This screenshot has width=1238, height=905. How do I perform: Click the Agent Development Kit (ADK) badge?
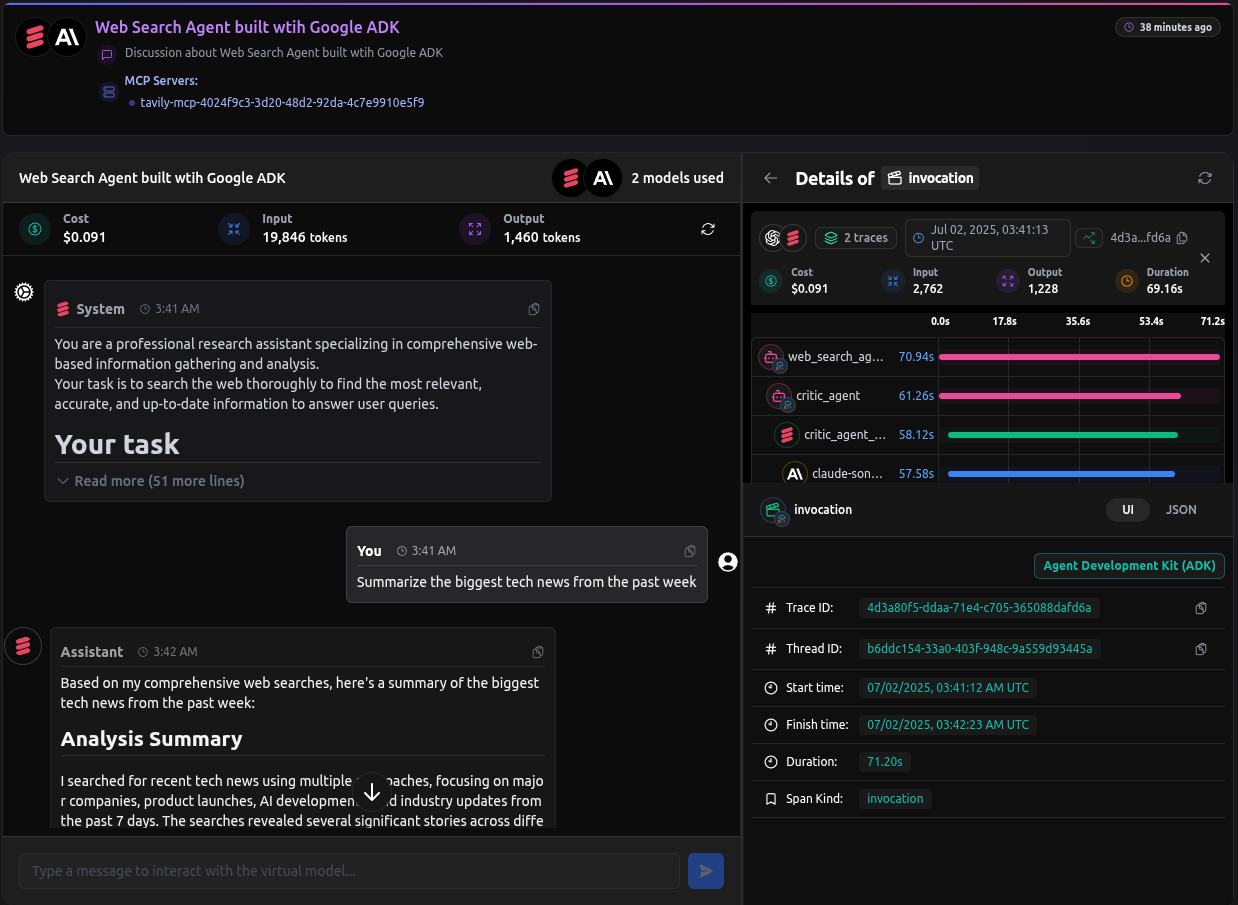point(1129,566)
